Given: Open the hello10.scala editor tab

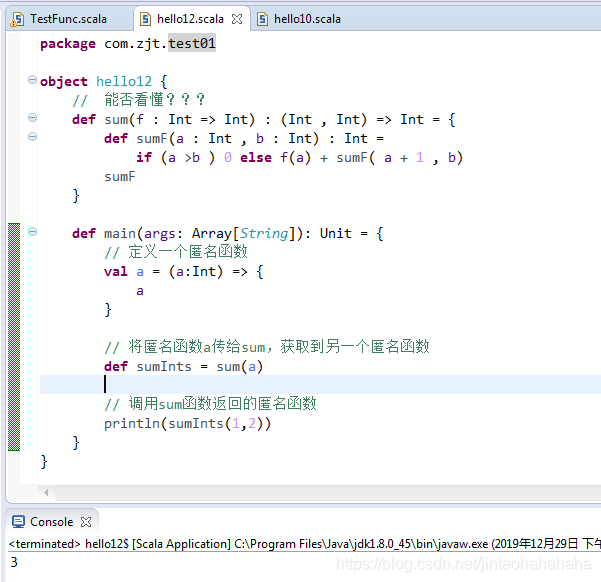Looking at the screenshot, I should [307, 19].
